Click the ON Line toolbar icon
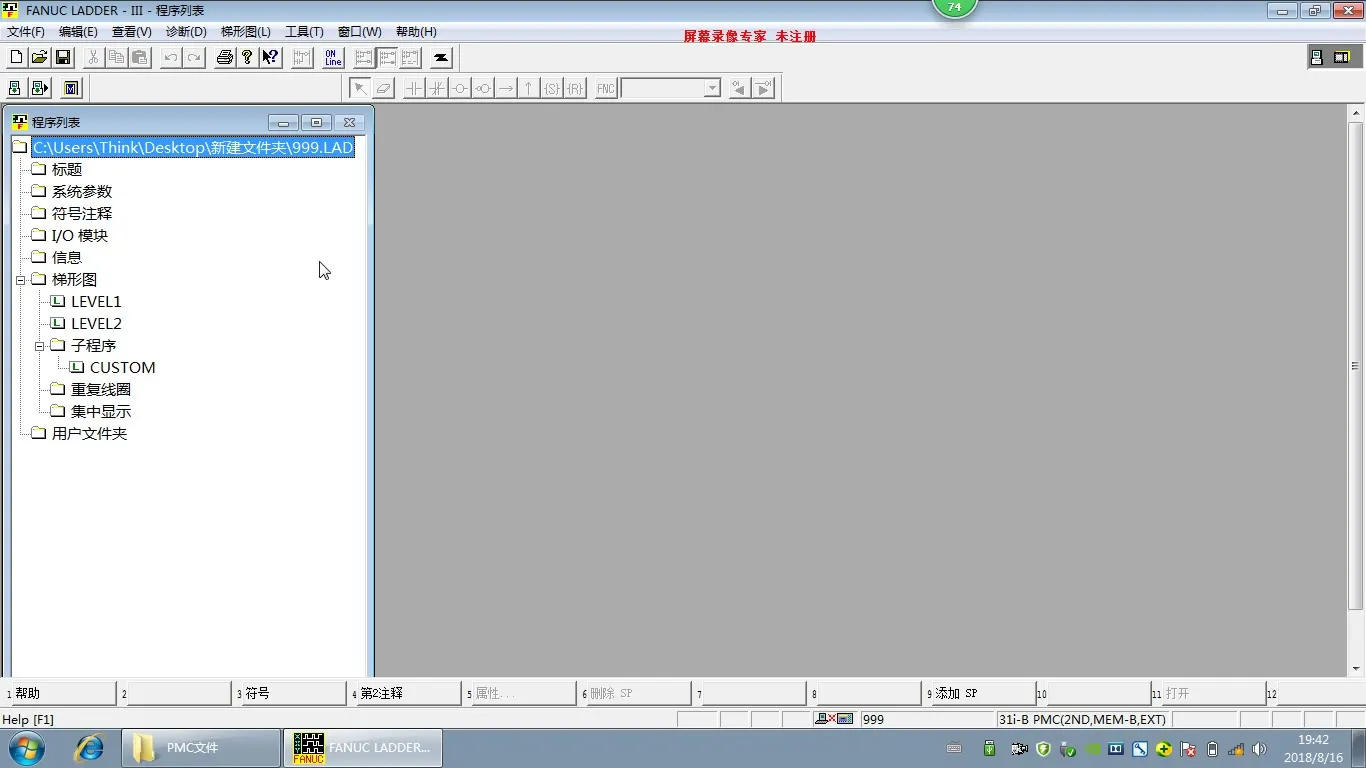Image resolution: width=1366 pixels, height=768 pixels. (x=333, y=58)
